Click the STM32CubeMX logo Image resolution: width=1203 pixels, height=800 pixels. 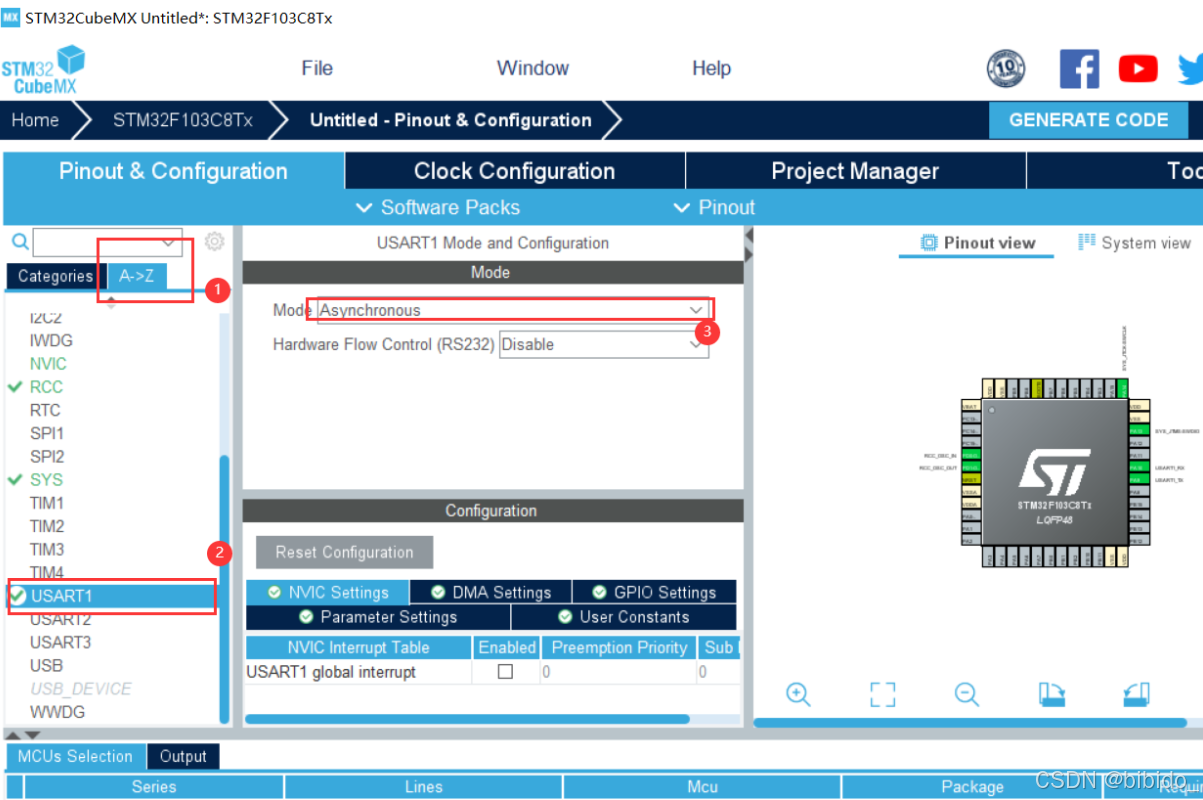tap(43, 70)
